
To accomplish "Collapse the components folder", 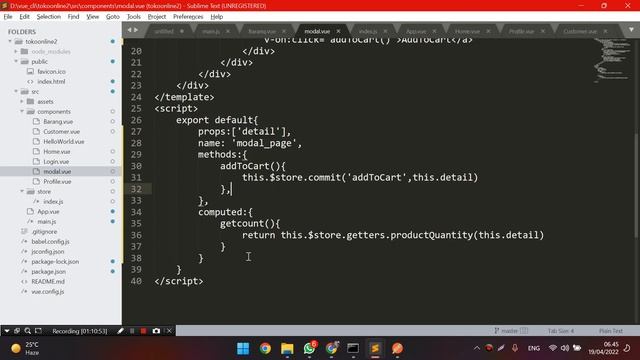I will pyautogui.click(x=22, y=111).
